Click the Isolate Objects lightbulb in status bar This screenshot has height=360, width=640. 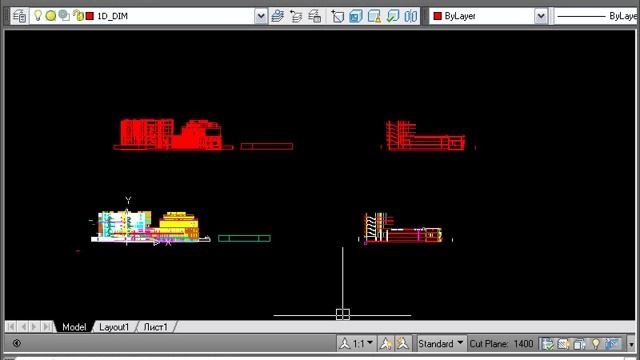click(x=596, y=344)
